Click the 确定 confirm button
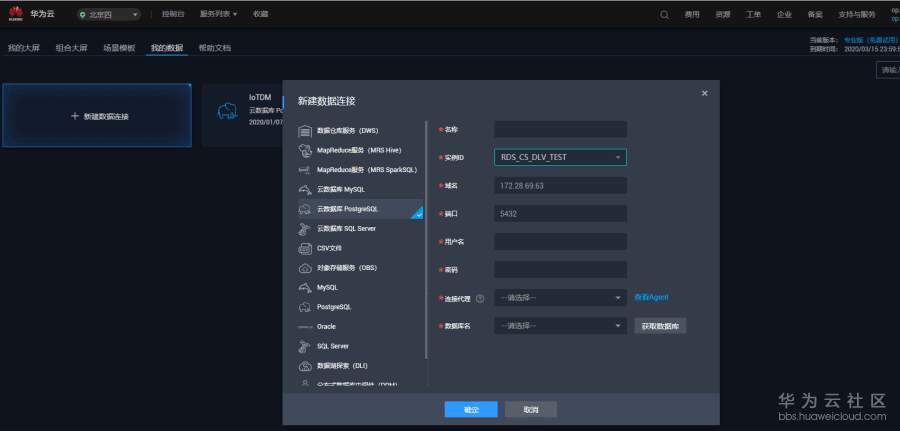This screenshot has width=900, height=431. click(x=471, y=410)
